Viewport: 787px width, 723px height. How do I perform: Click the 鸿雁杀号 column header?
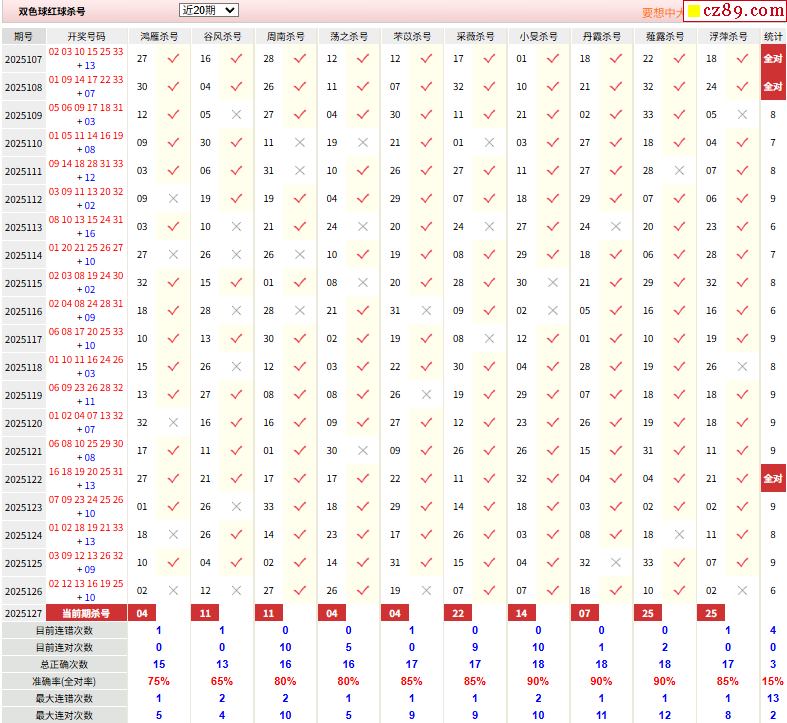click(160, 36)
